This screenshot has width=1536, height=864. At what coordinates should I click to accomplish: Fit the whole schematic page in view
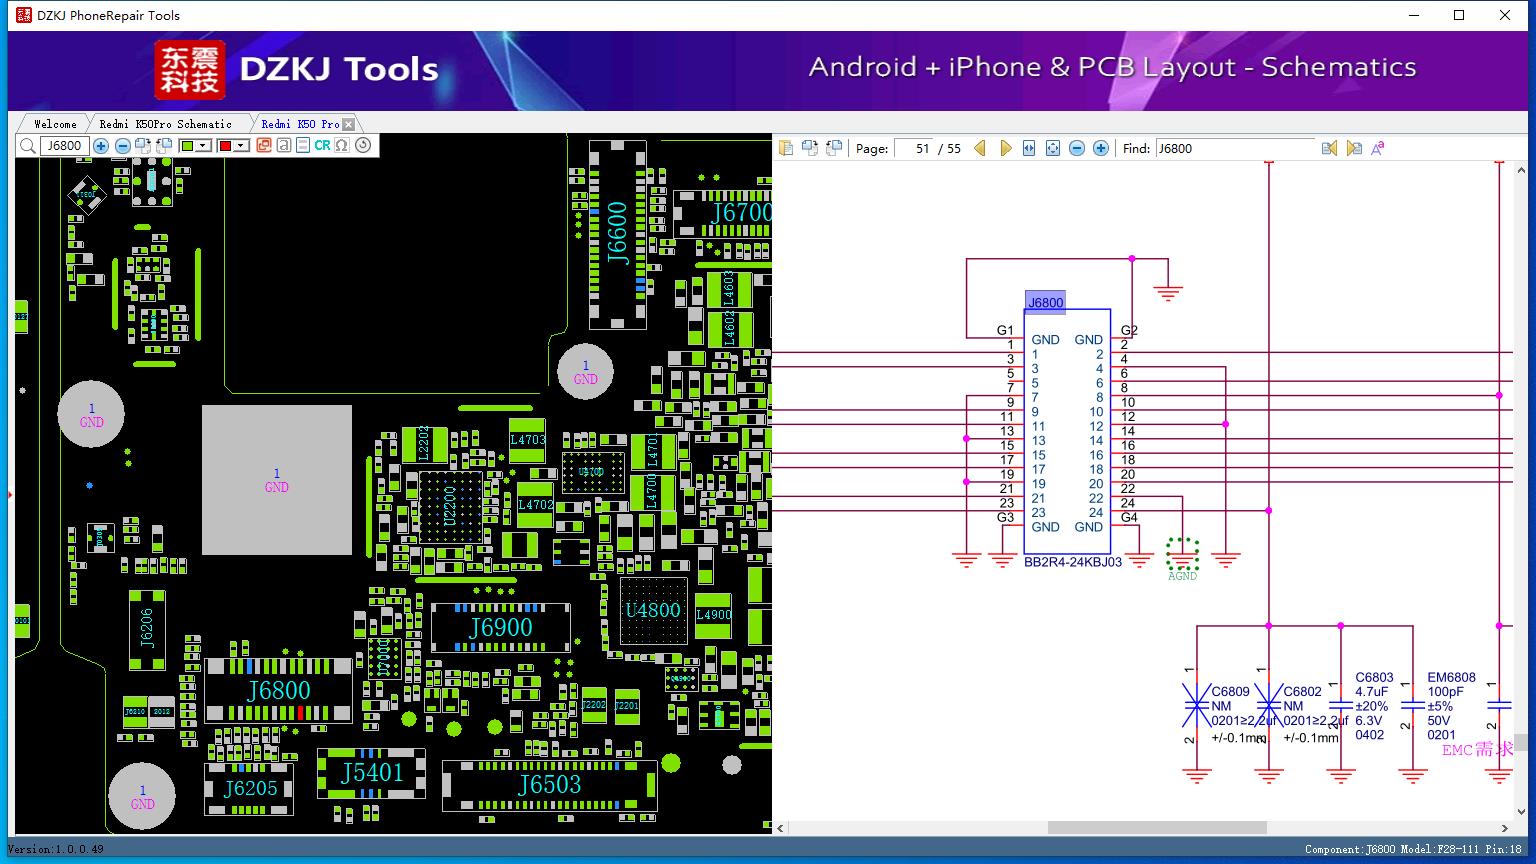(1053, 148)
